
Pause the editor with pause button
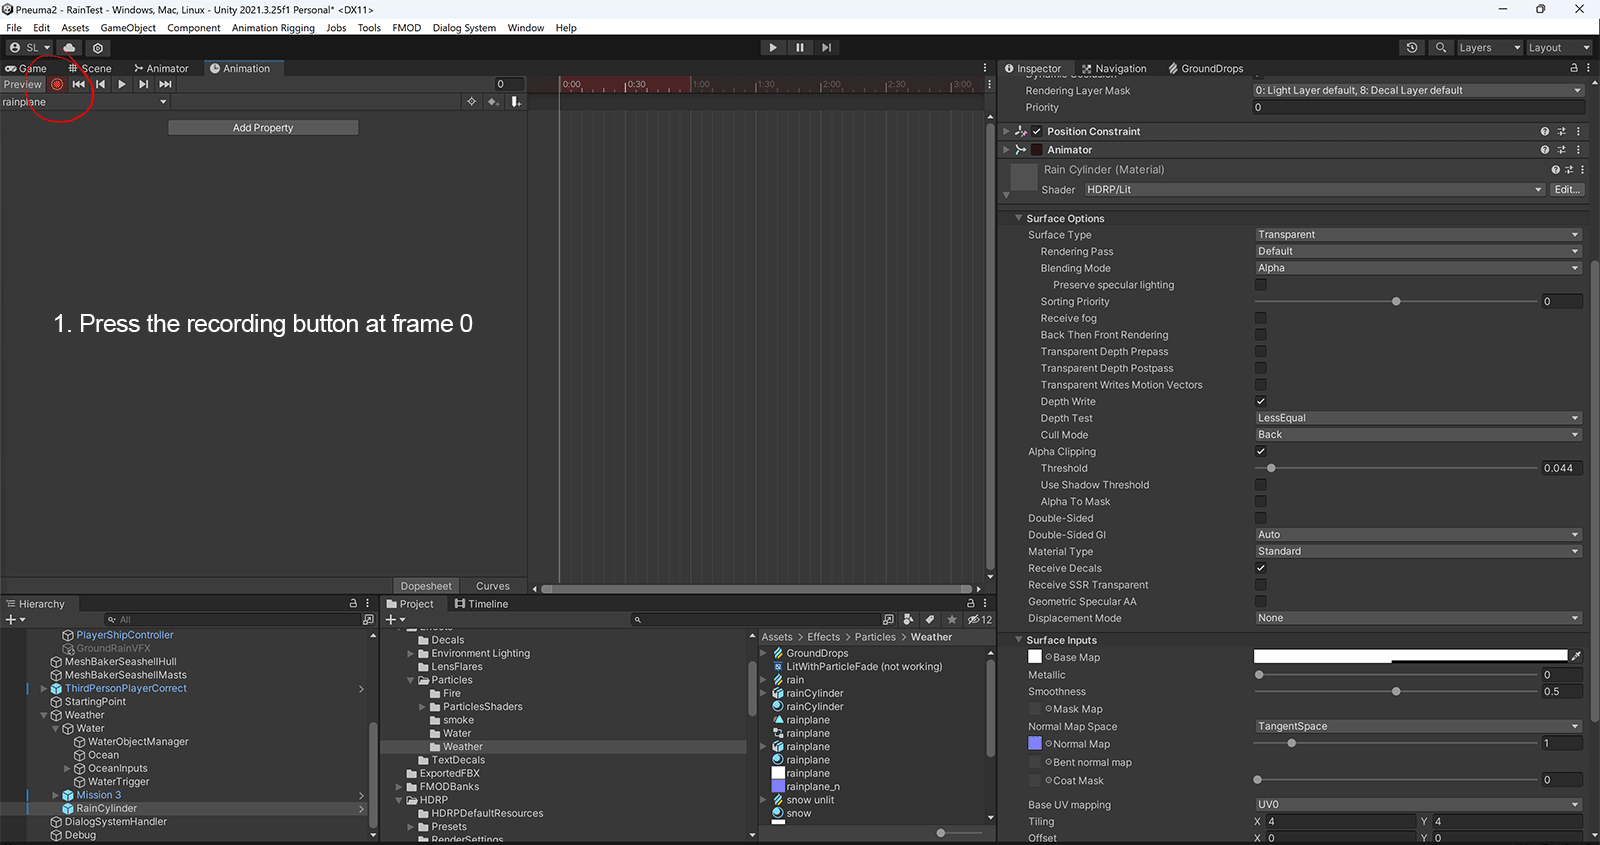click(x=799, y=47)
